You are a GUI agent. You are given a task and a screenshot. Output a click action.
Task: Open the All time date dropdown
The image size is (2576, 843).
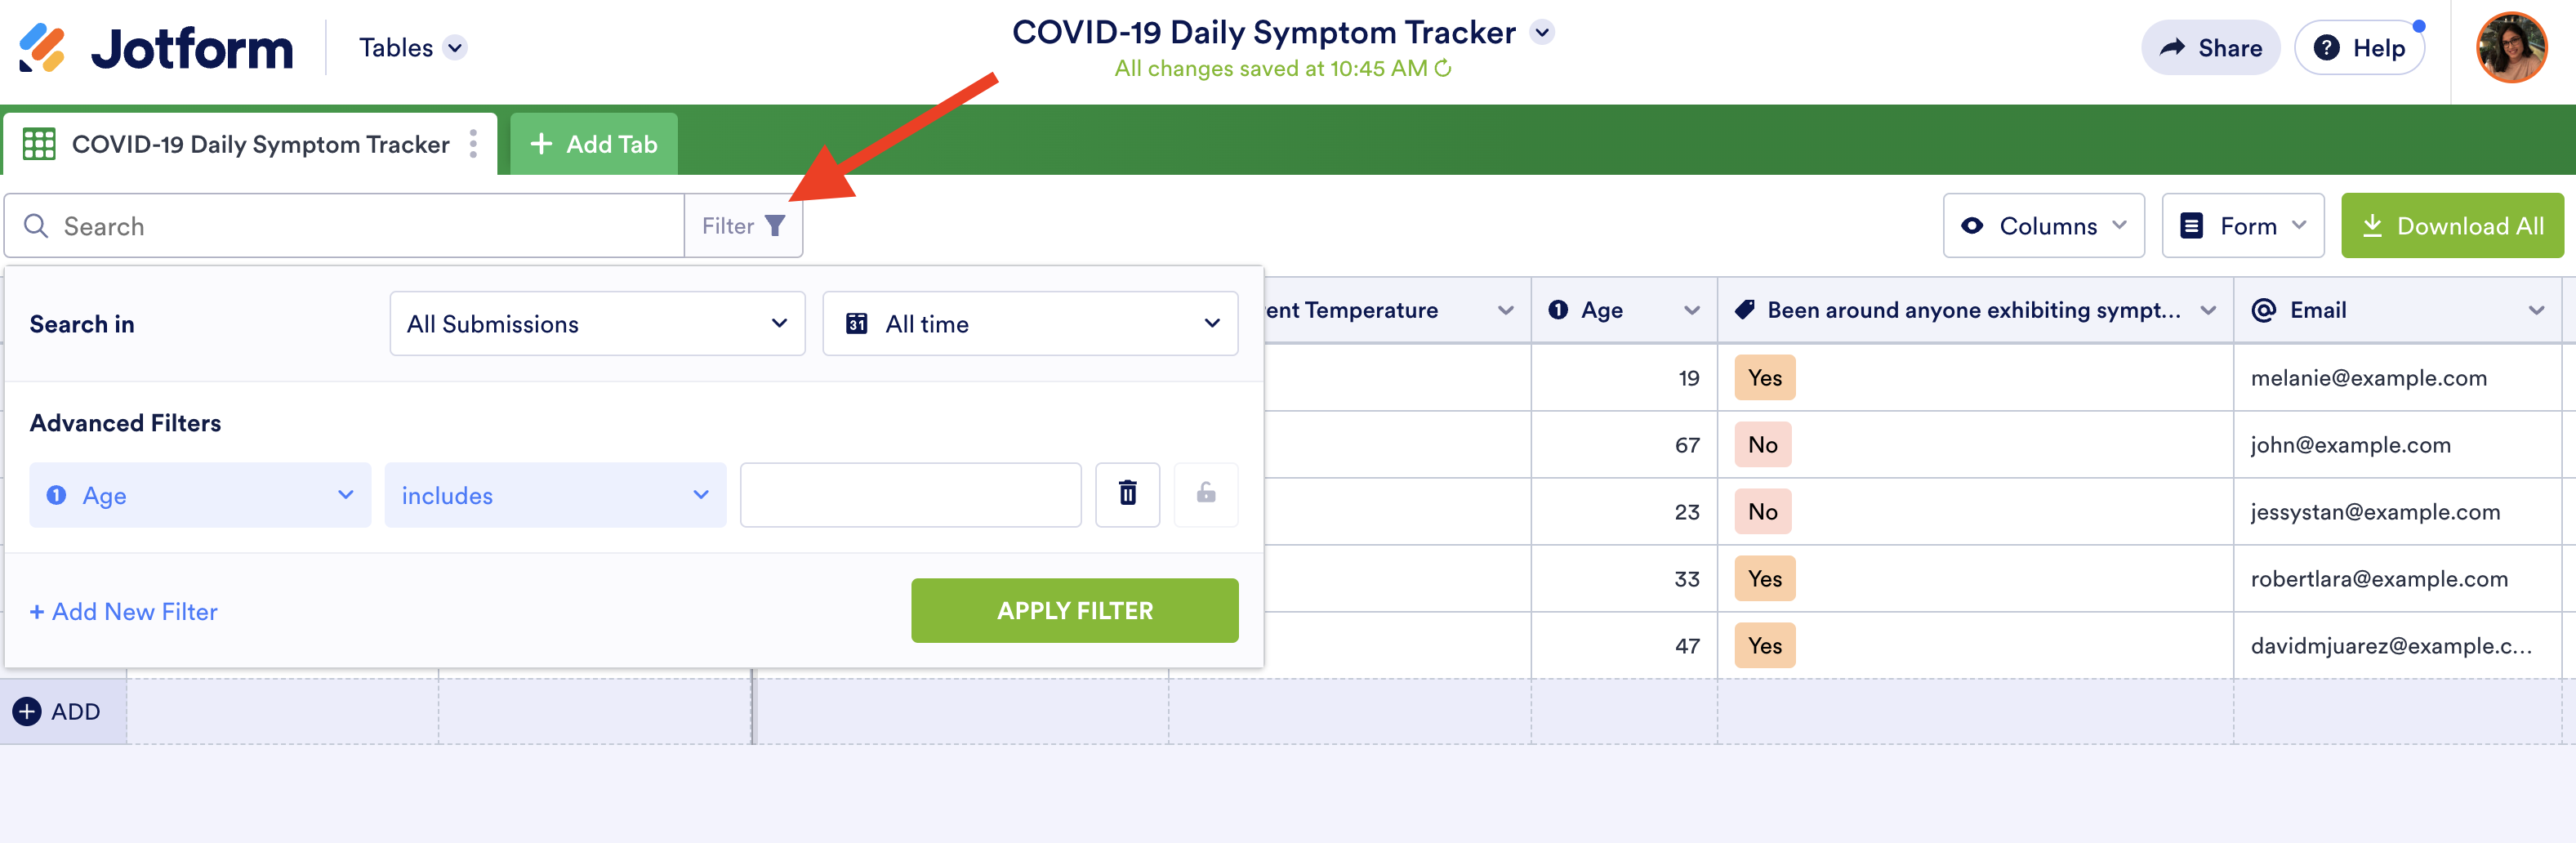pyautogui.click(x=1030, y=324)
